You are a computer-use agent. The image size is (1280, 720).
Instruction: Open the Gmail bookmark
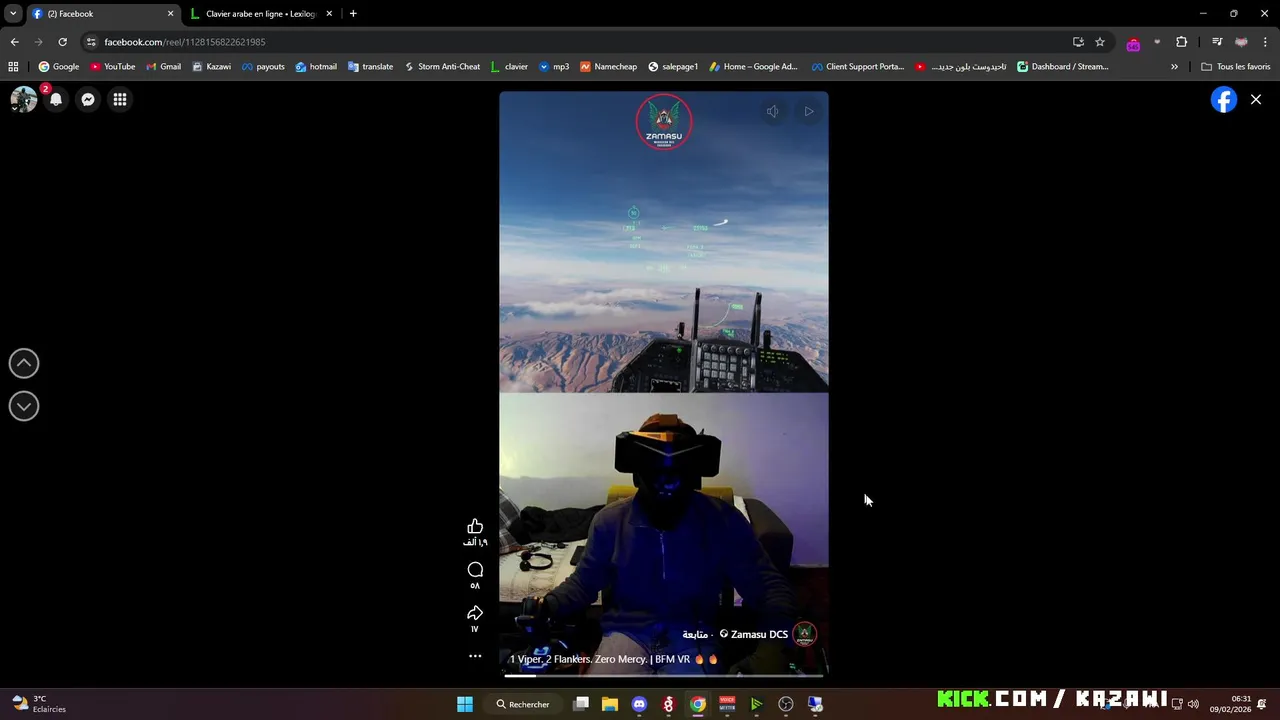[x=163, y=67]
